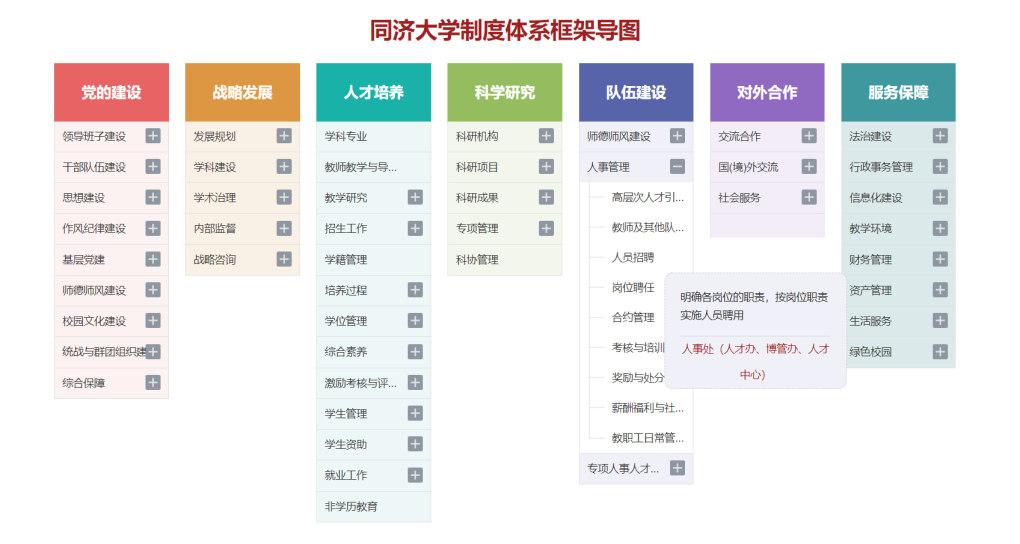
Task: Expand 综合保障 plus icon
Action: [153, 383]
